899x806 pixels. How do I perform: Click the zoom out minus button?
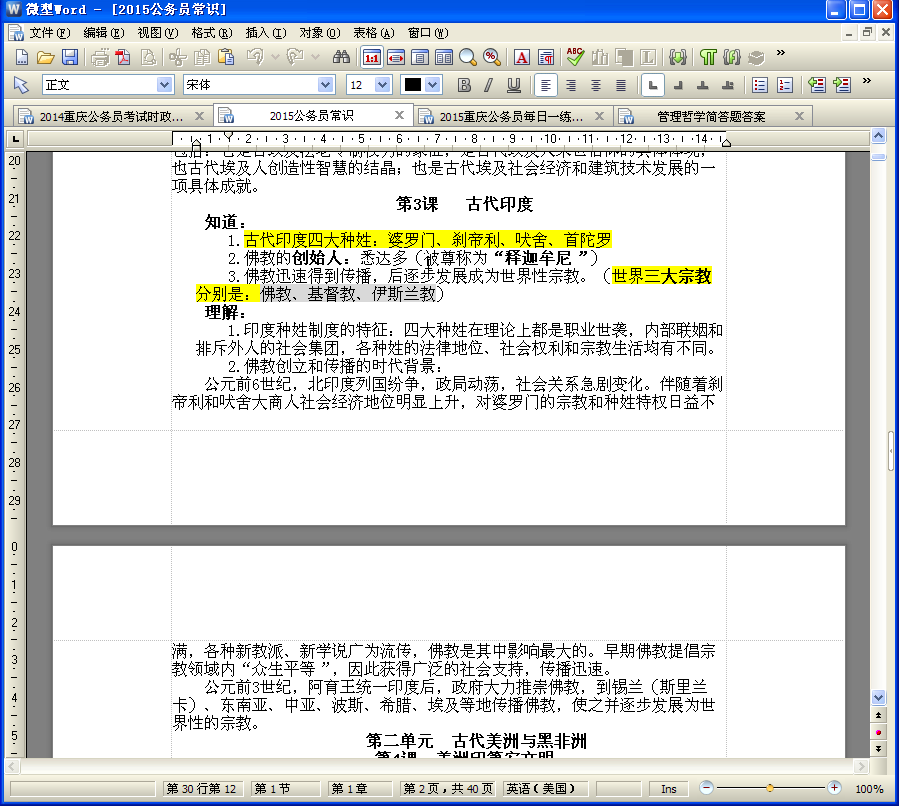tap(707, 788)
